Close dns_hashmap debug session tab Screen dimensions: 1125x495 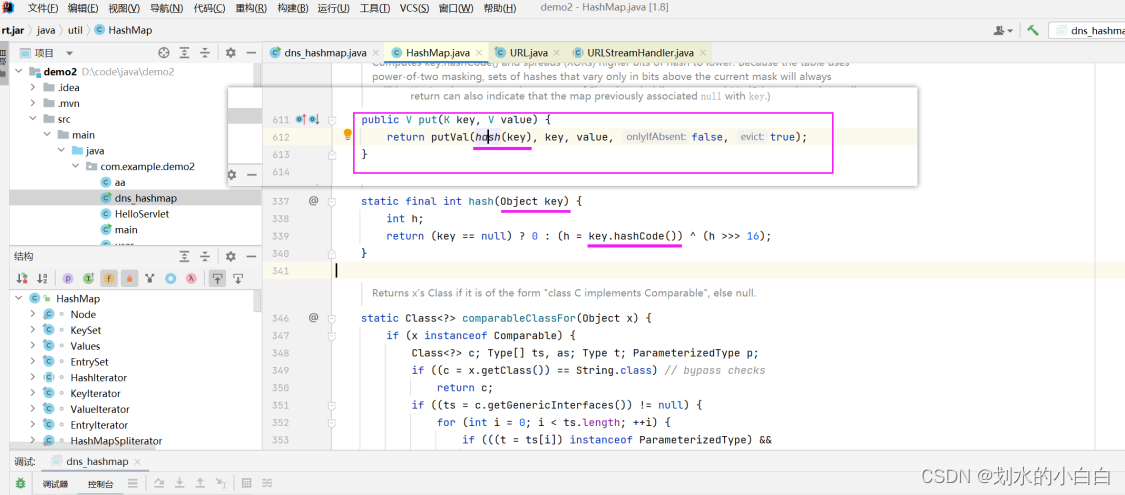click(x=138, y=462)
